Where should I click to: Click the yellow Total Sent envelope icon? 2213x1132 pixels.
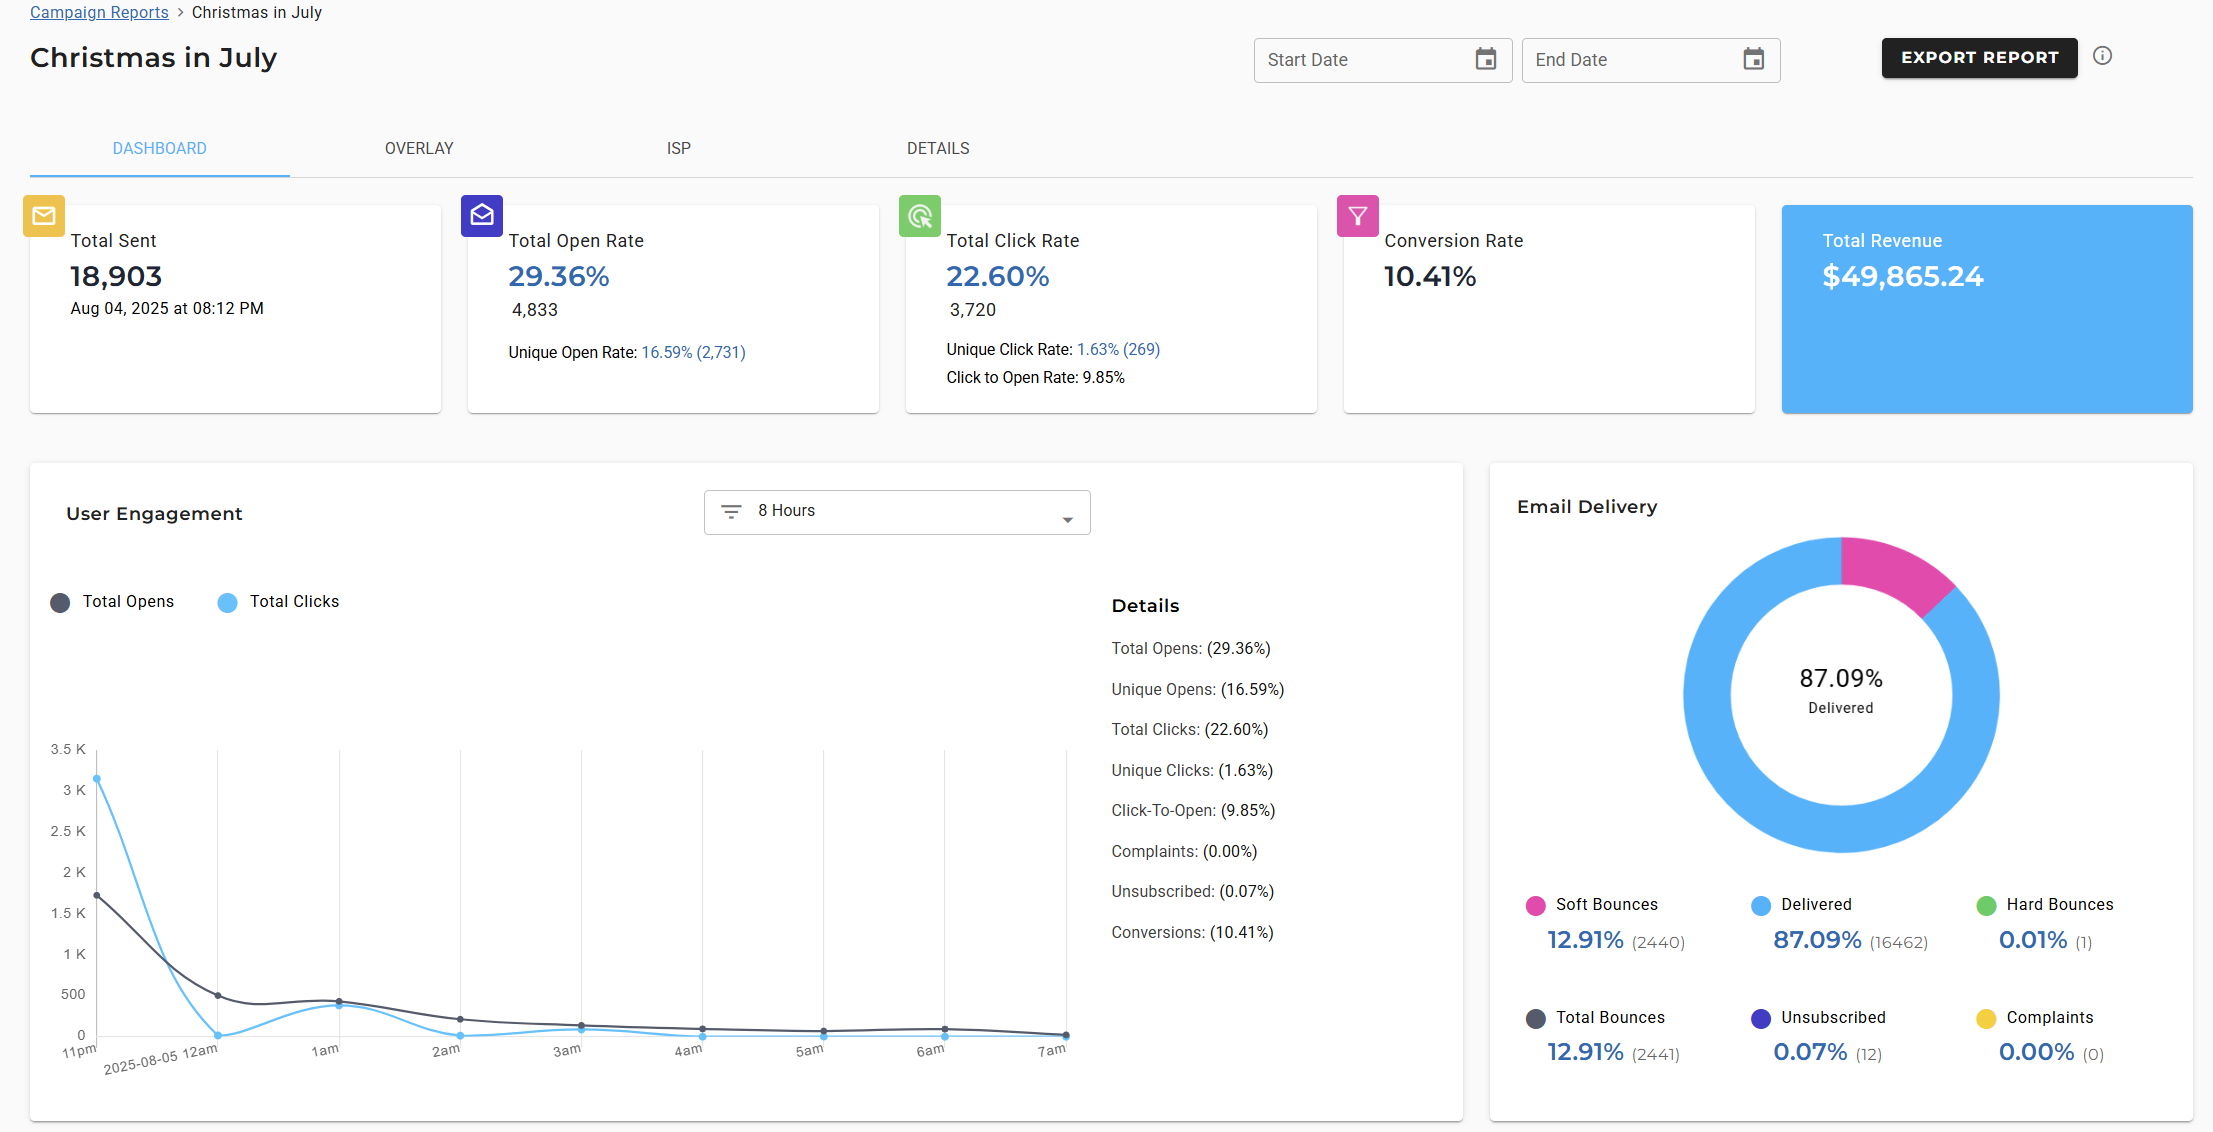tap(44, 216)
